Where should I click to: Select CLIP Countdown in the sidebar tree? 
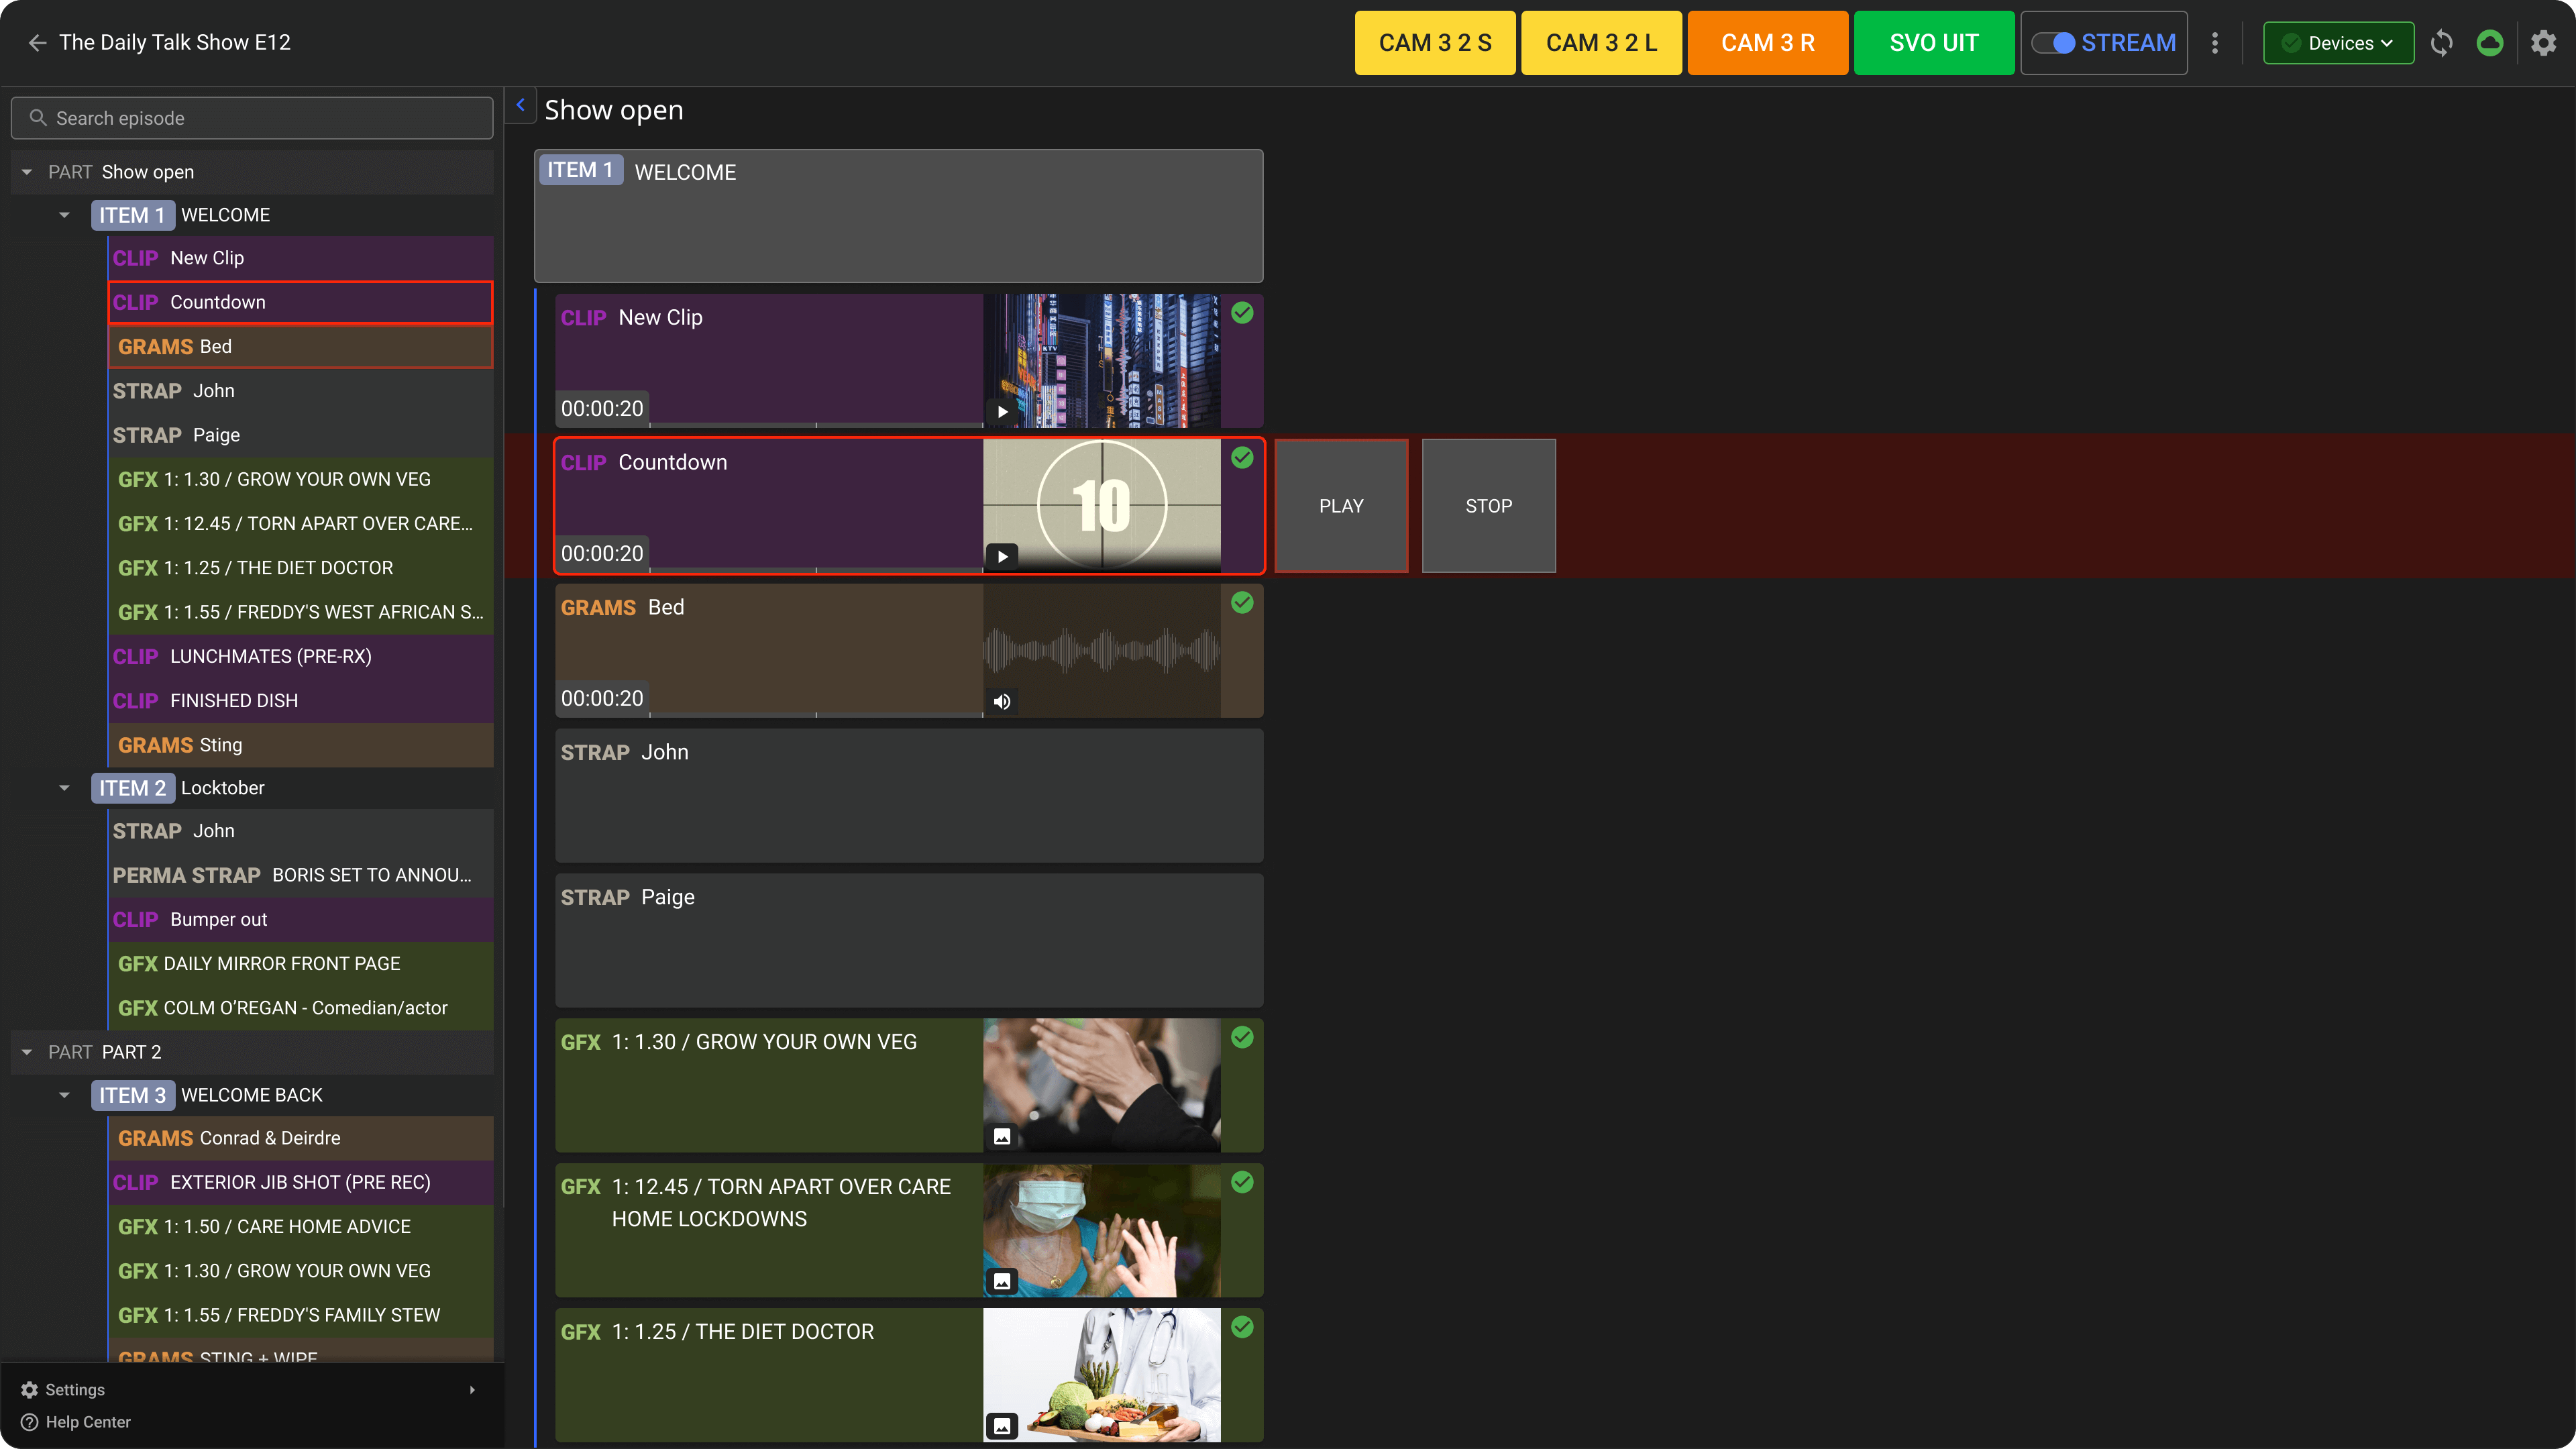click(x=300, y=302)
